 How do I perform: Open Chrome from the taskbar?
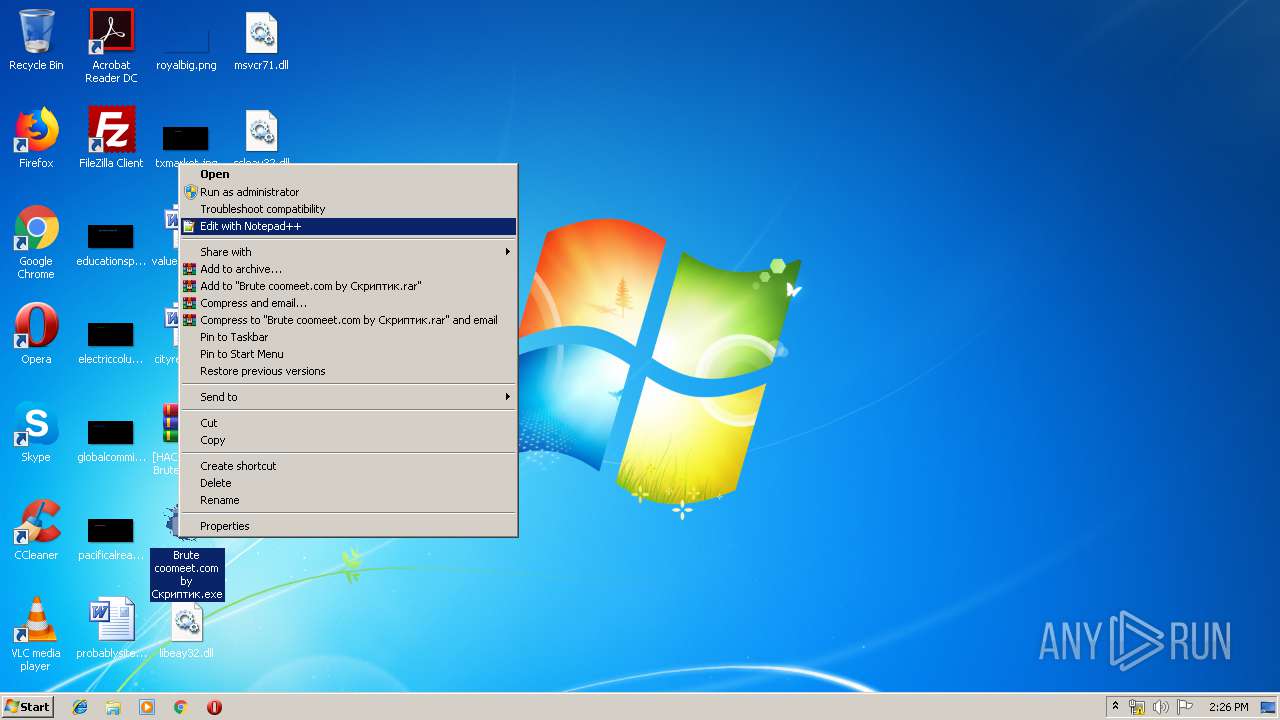(x=181, y=707)
